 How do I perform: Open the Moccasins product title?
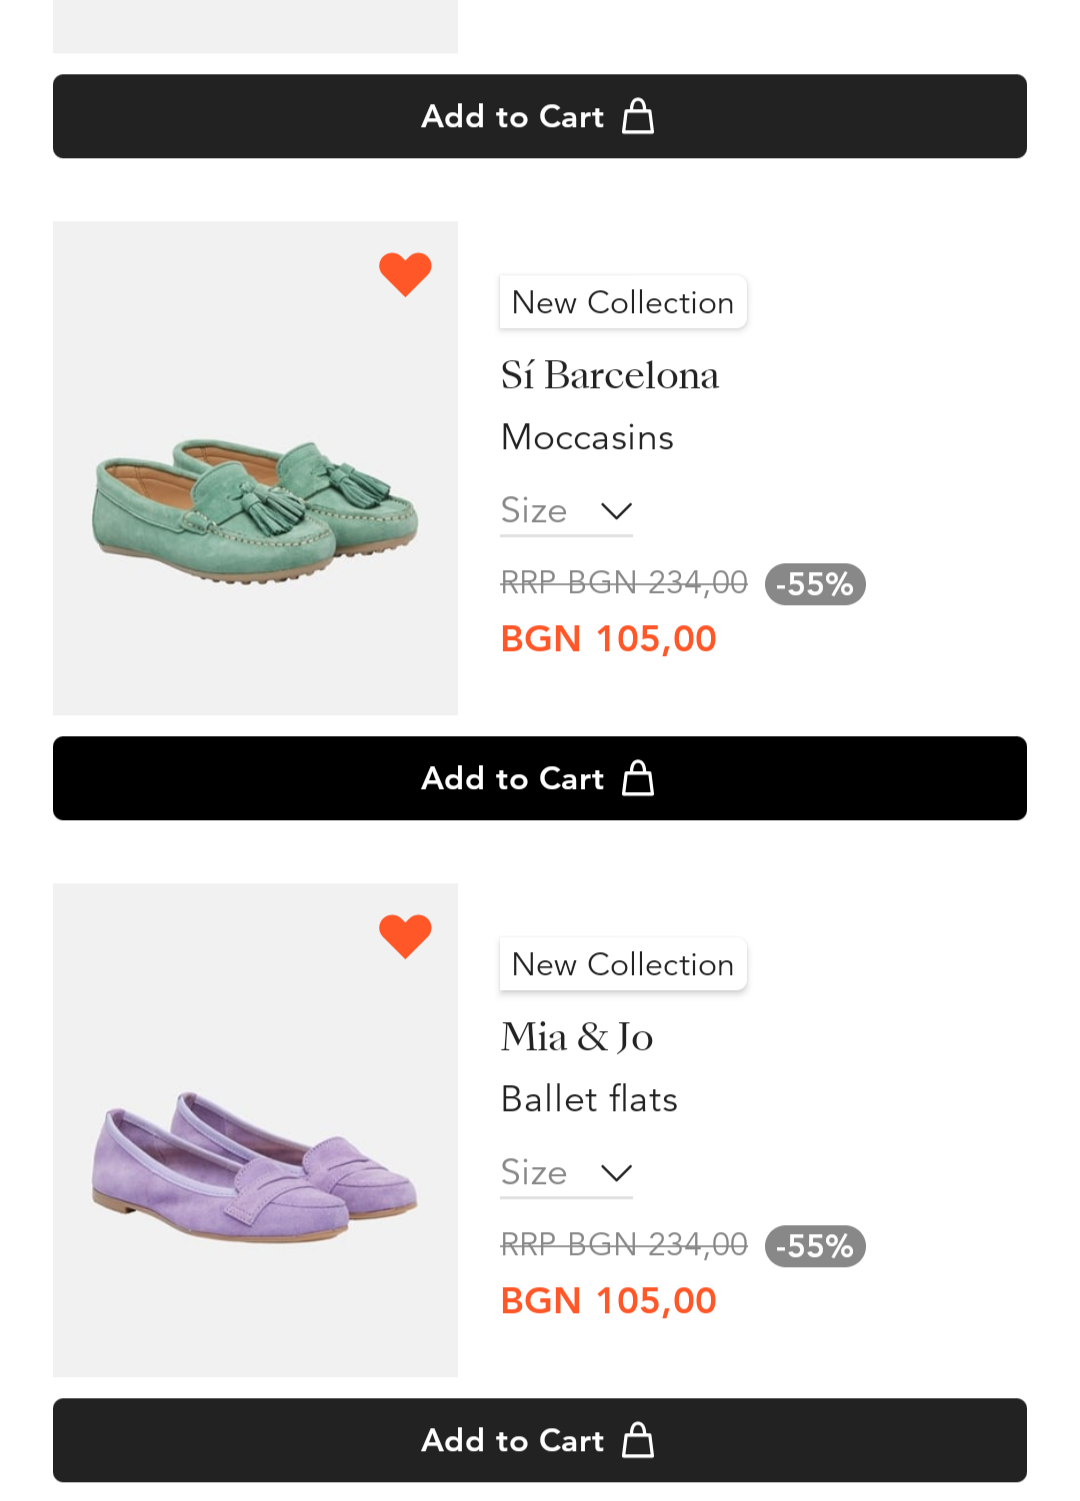coord(587,438)
